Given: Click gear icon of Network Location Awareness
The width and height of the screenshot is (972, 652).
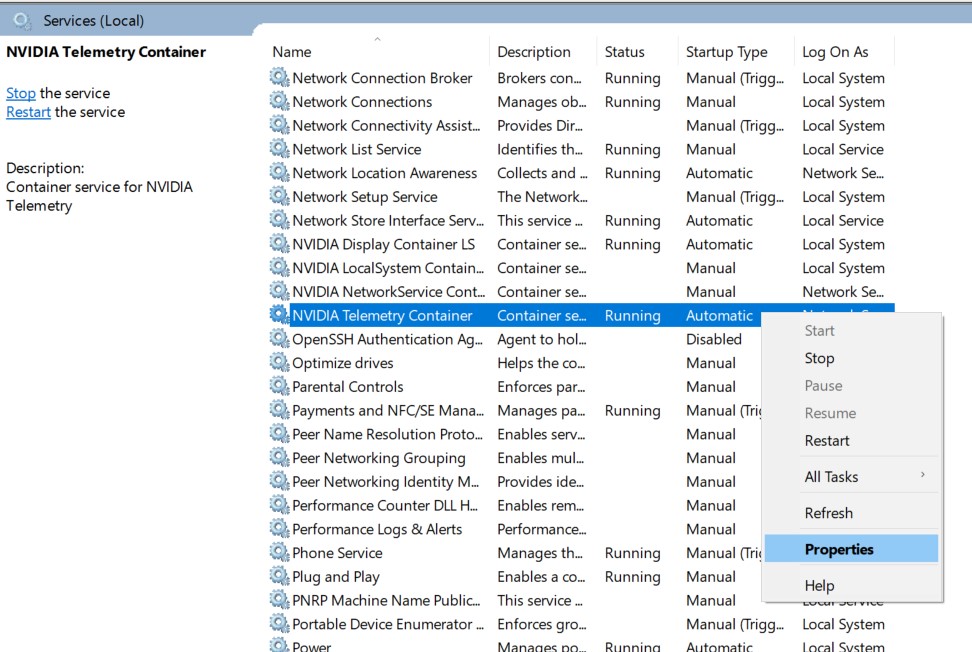Looking at the screenshot, I should point(279,172).
